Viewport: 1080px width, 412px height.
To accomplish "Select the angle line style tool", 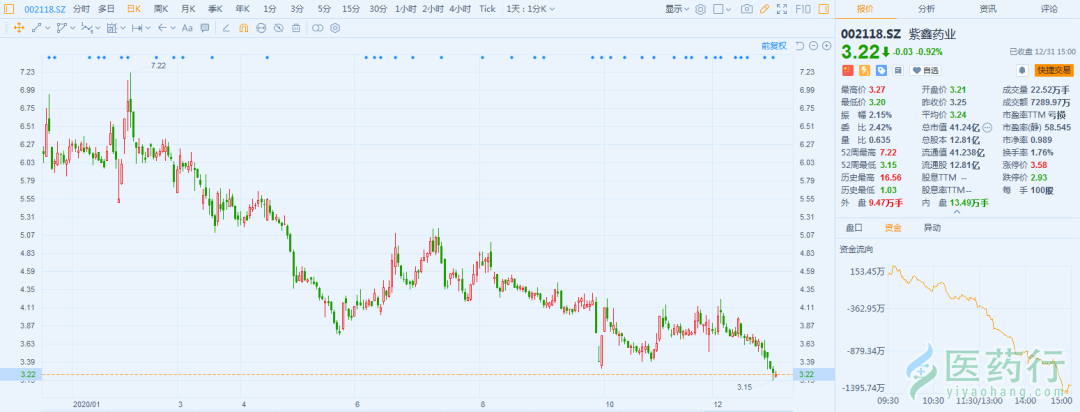I will (x=227, y=28).
